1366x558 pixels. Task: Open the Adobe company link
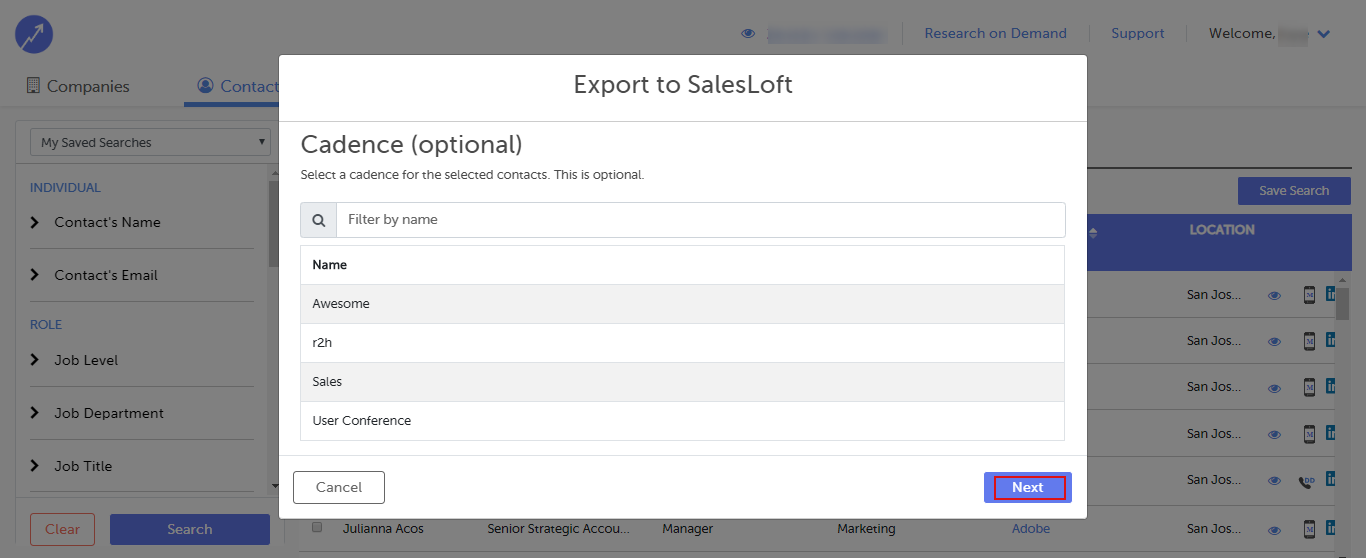(x=1031, y=528)
